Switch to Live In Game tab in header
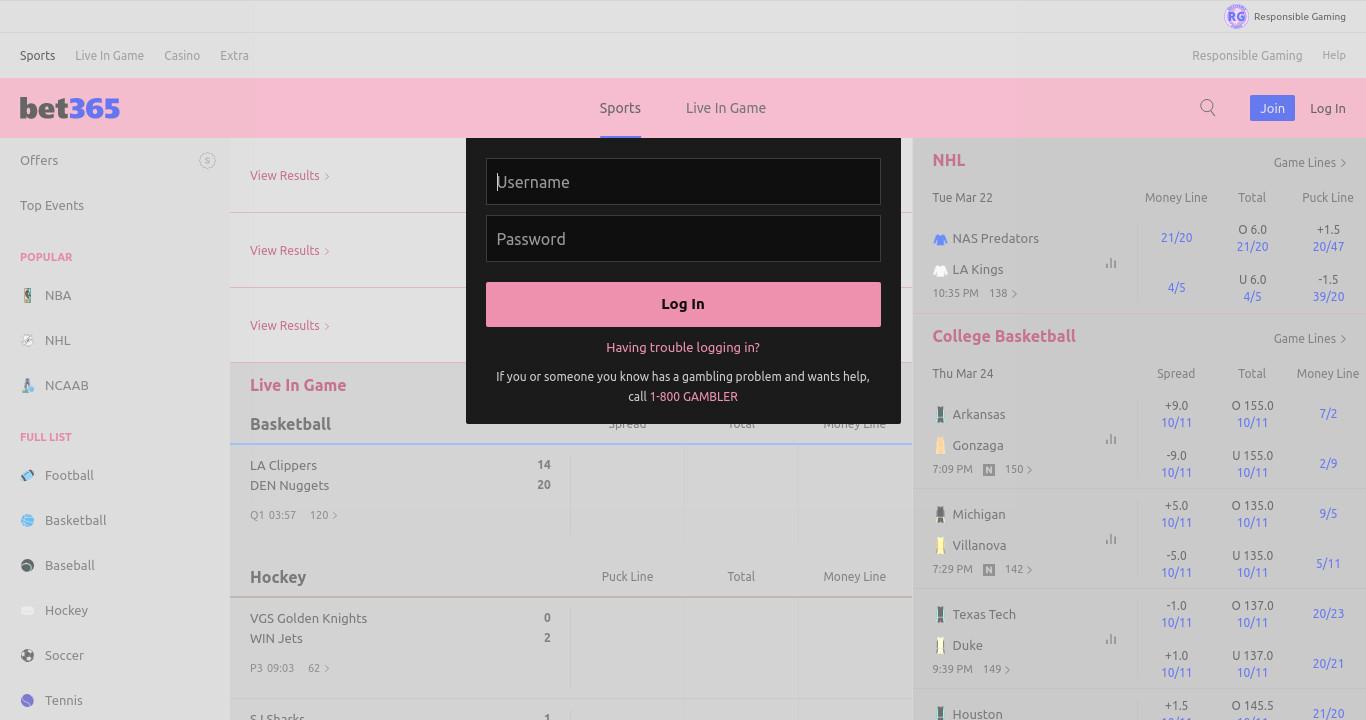This screenshot has width=1366, height=720. coord(726,108)
